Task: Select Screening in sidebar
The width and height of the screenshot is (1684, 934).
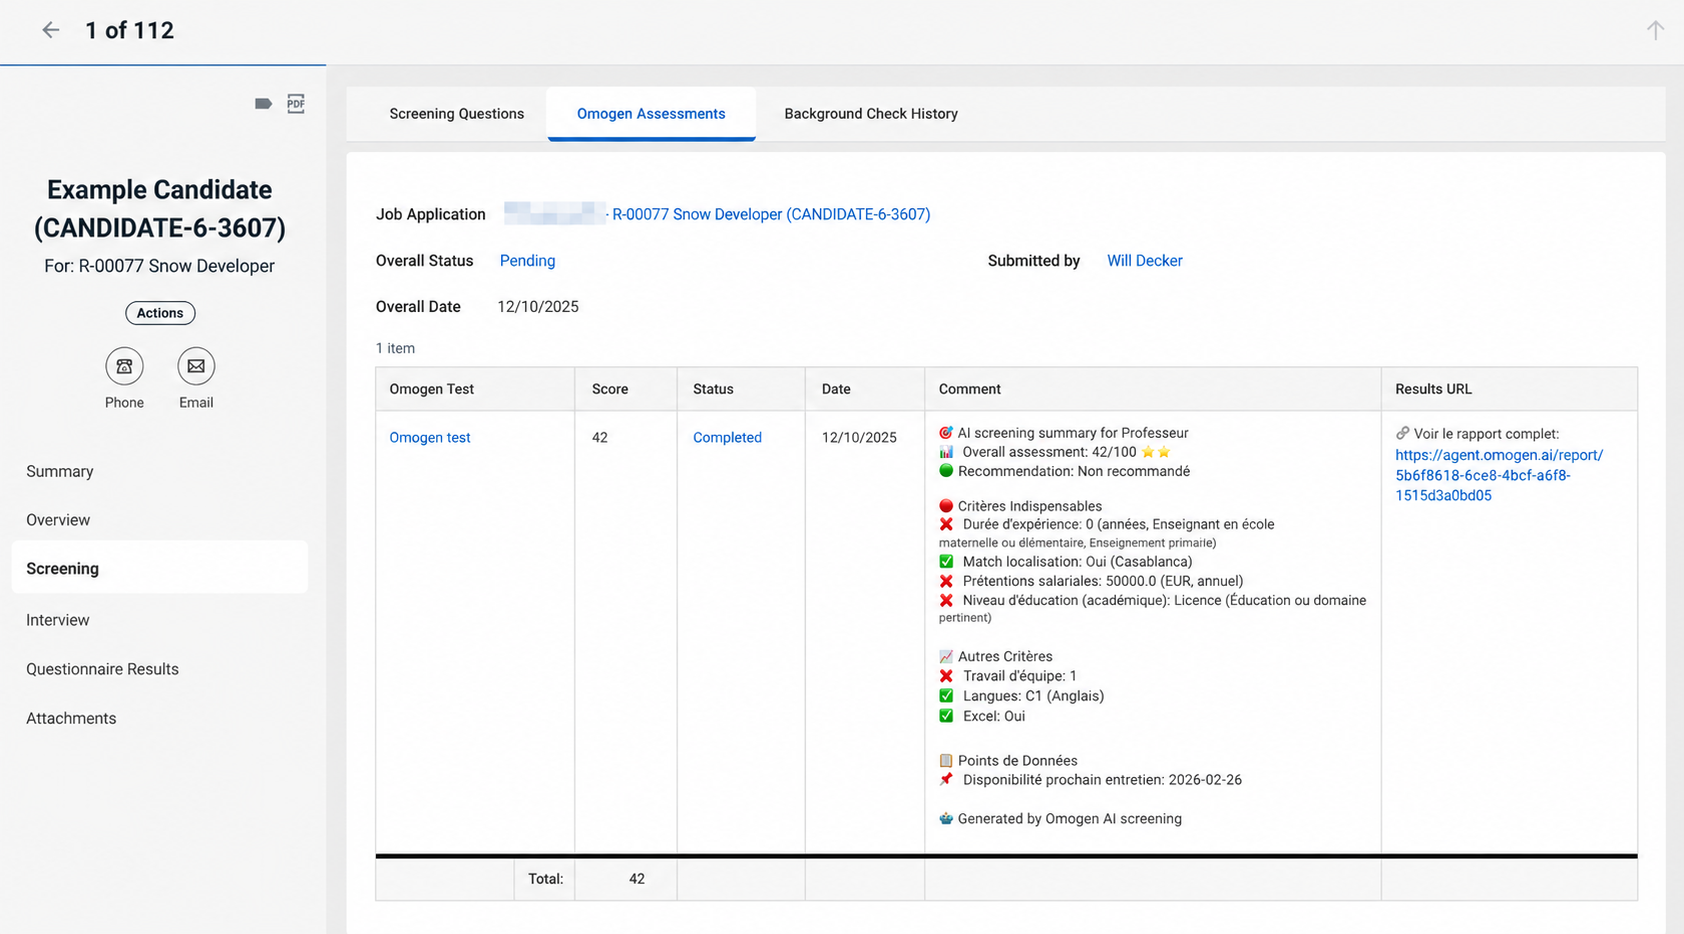Action: click(160, 568)
